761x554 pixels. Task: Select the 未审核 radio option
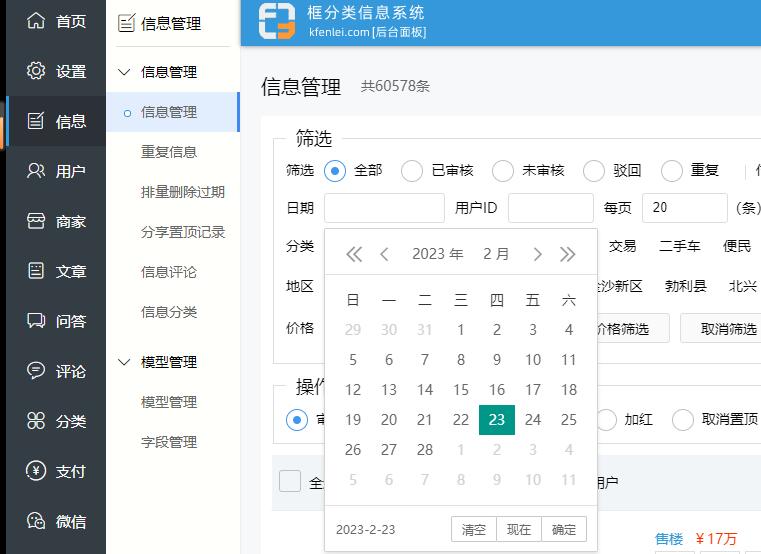coord(502,170)
